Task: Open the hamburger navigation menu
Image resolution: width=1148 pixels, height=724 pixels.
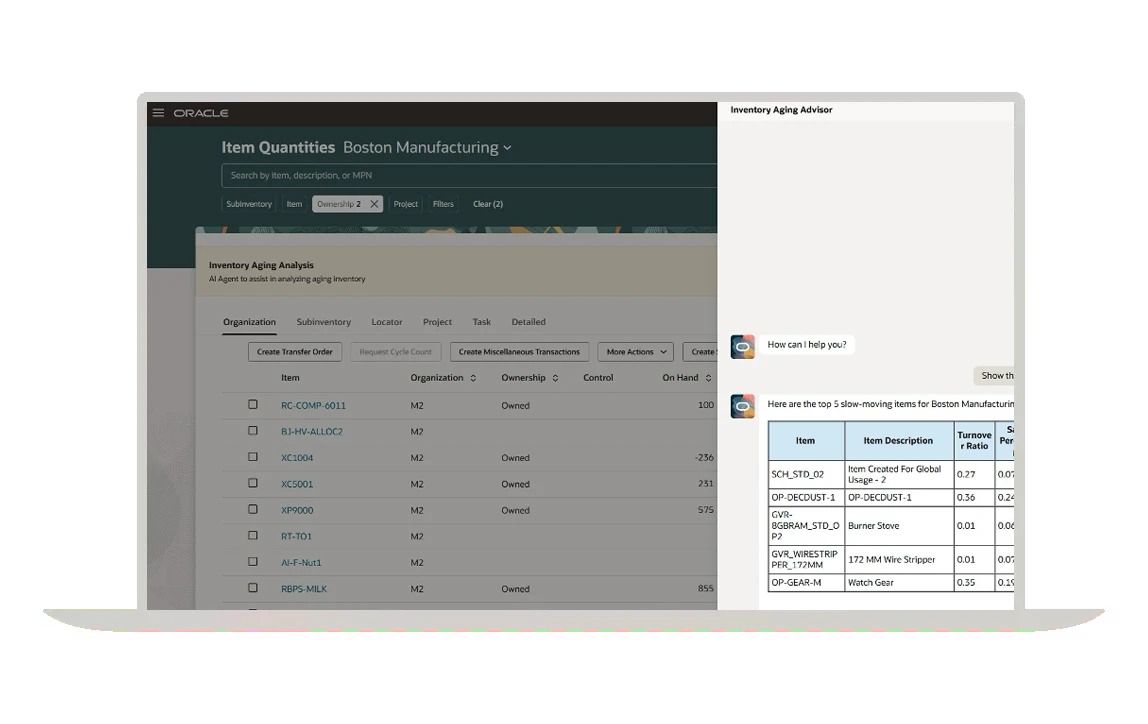Action: (x=158, y=113)
